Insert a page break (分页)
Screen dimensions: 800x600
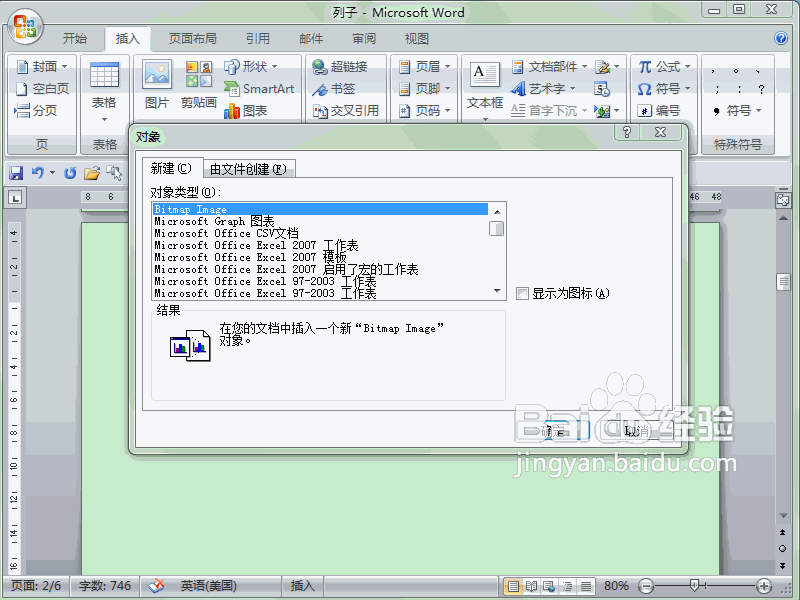(x=36, y=110)
